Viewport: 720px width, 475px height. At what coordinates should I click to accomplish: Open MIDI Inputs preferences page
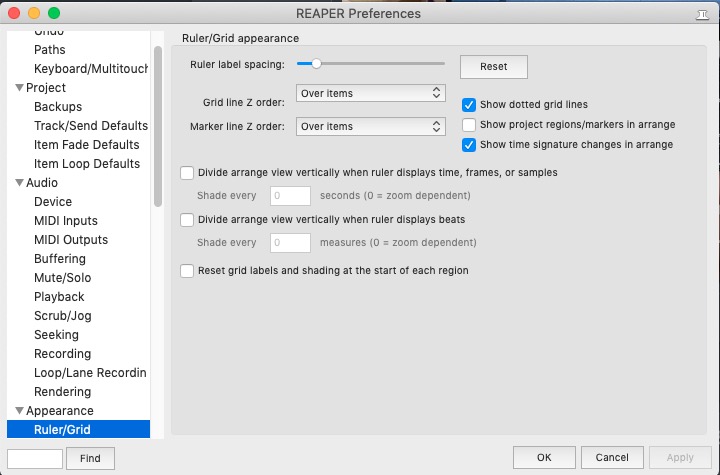(x=66, y=221)
